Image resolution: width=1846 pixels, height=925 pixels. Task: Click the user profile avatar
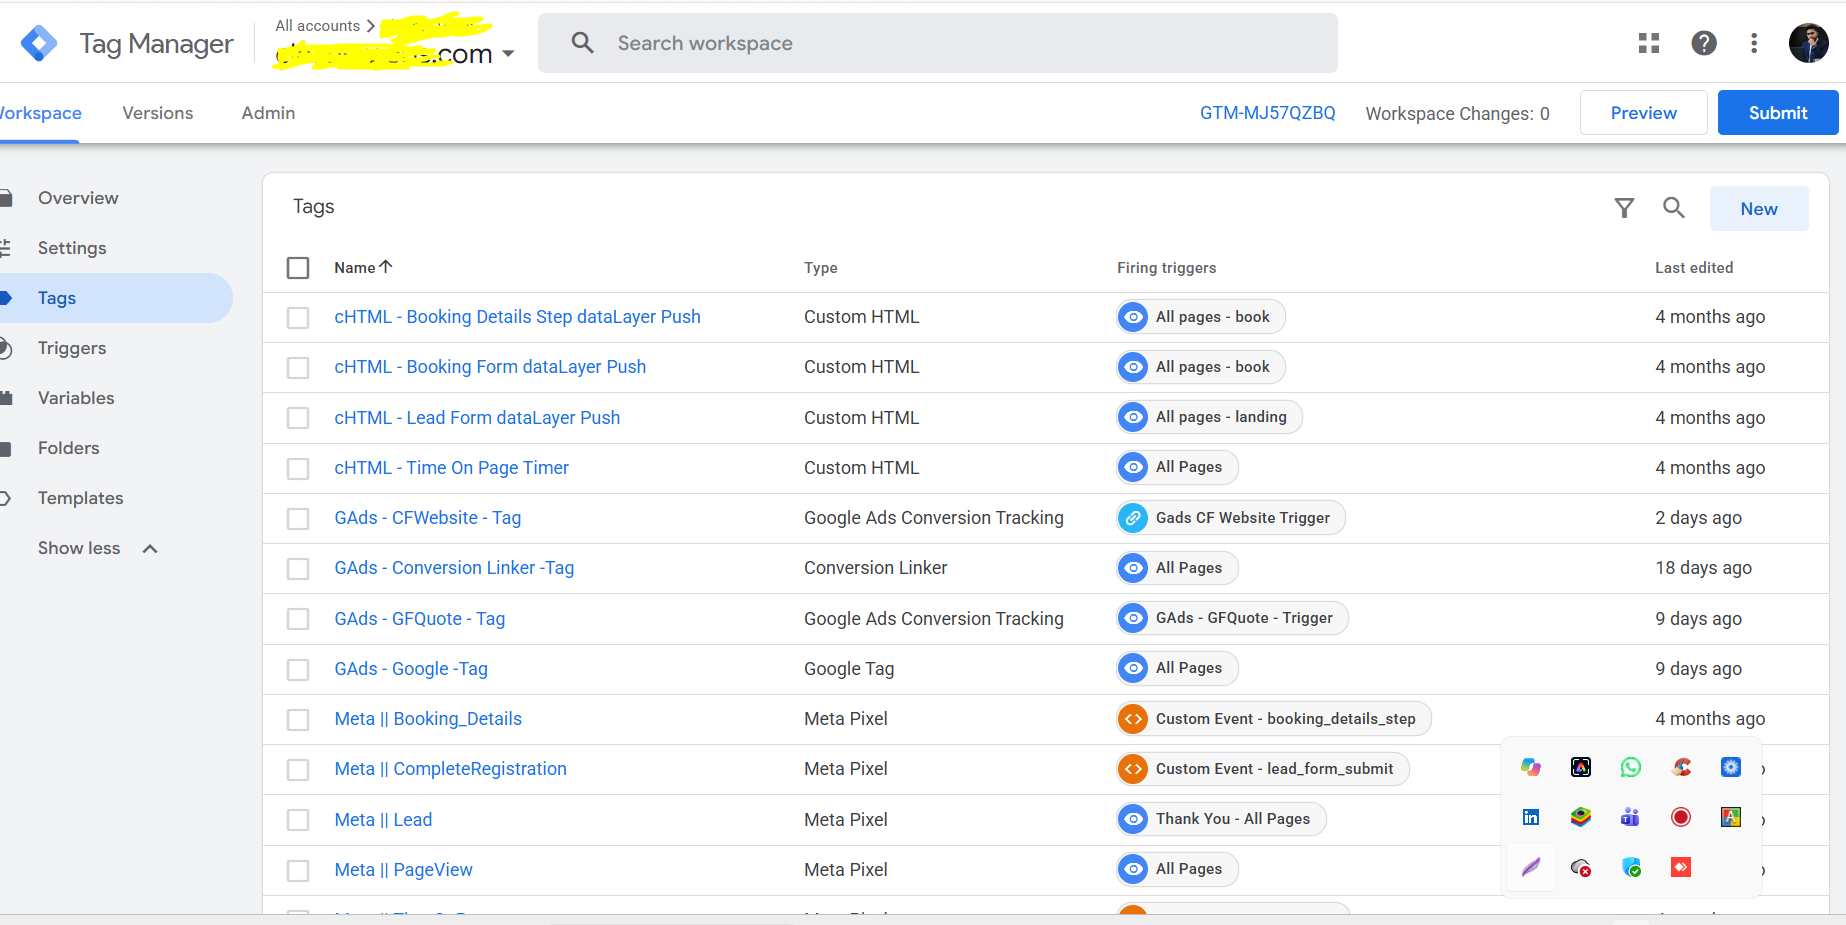pos(1809,43)
